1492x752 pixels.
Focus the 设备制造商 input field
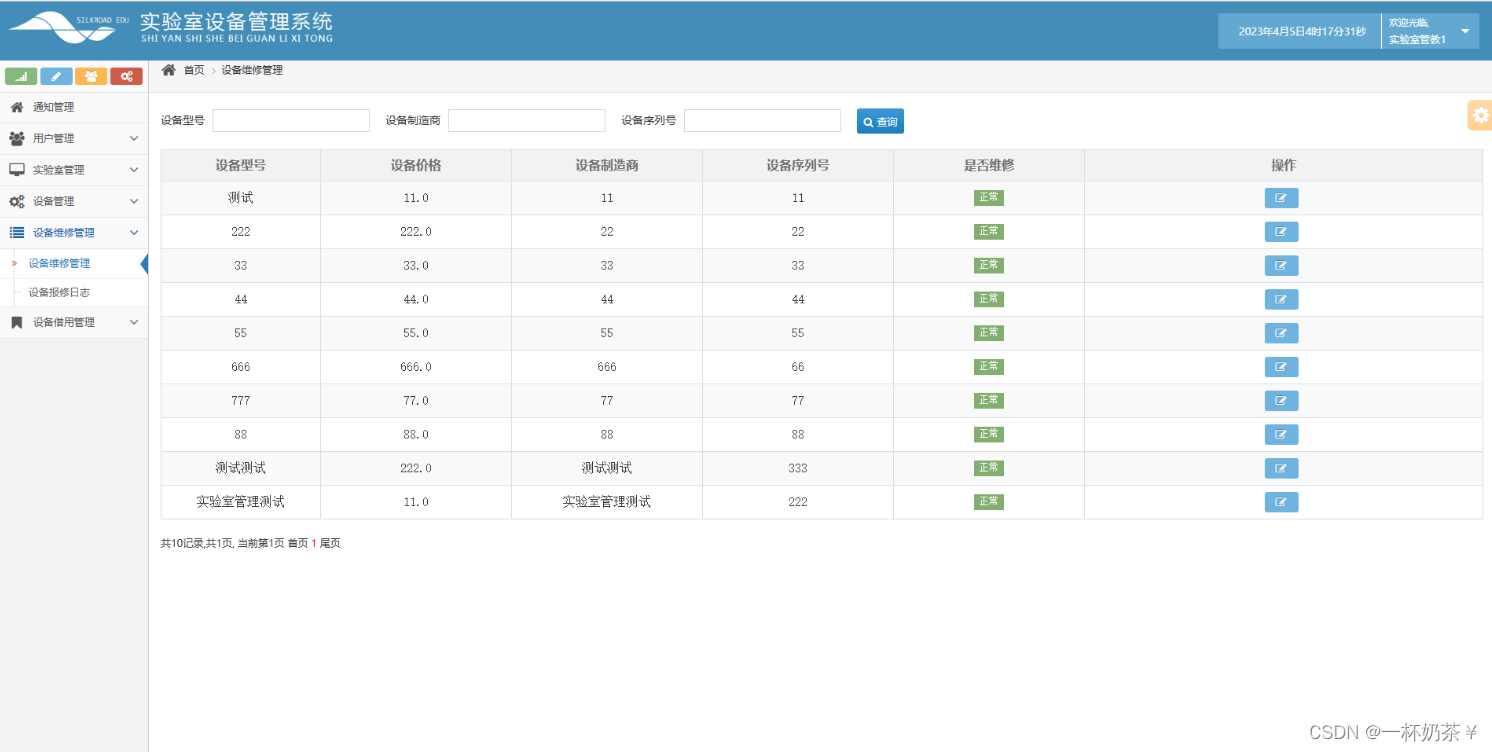[x=527, y=121]
